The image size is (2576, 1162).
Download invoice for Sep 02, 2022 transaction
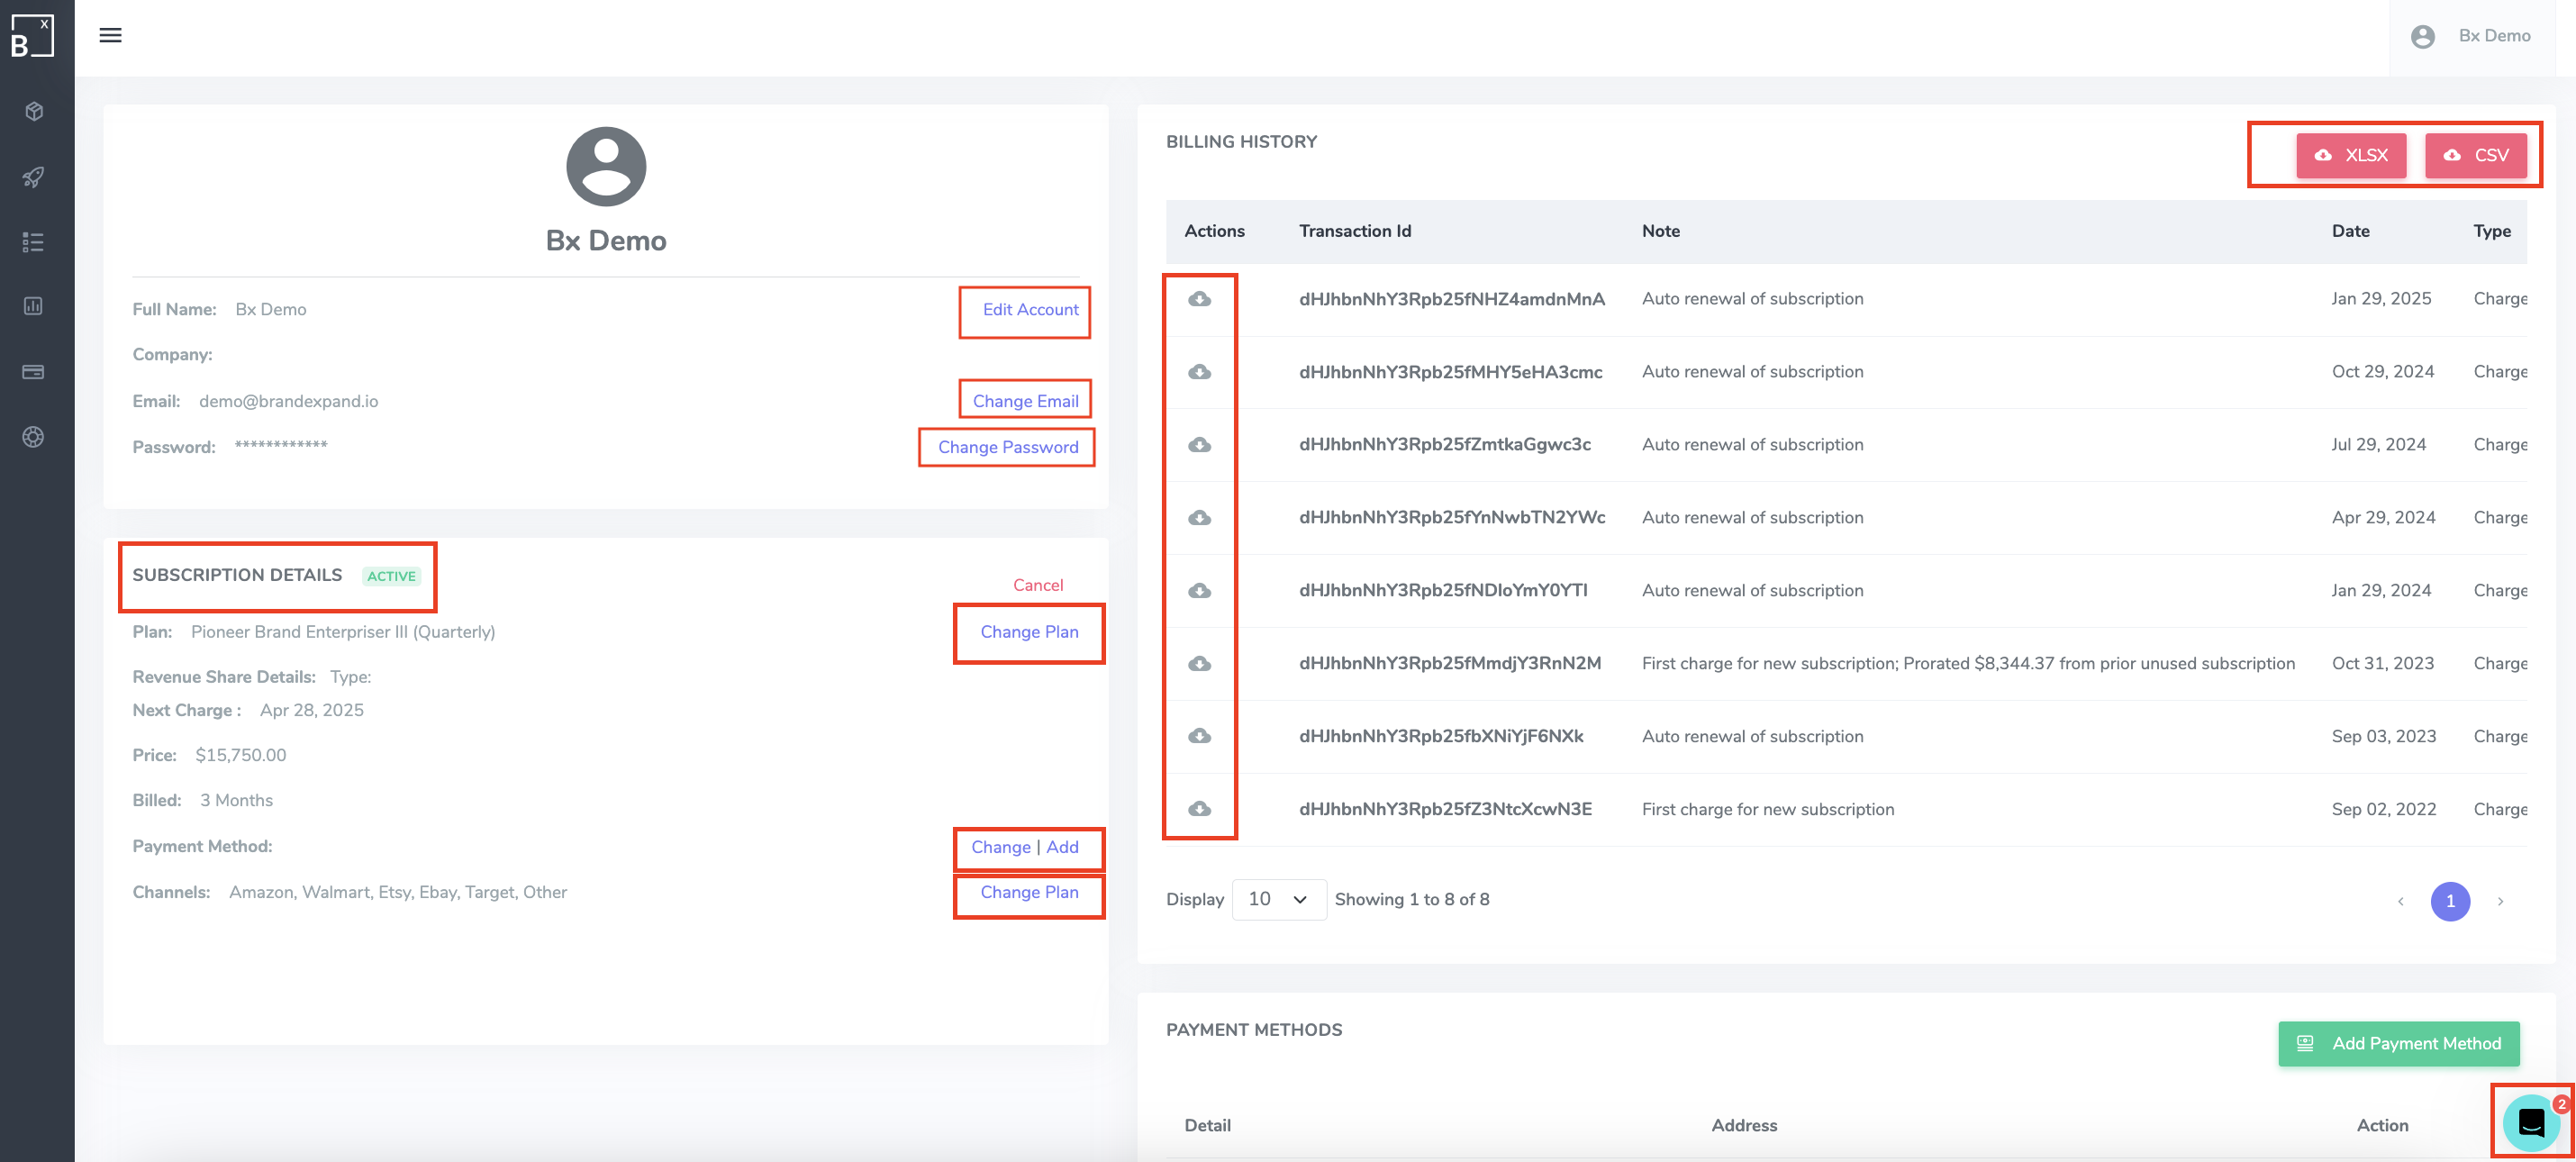point(1199,809)
